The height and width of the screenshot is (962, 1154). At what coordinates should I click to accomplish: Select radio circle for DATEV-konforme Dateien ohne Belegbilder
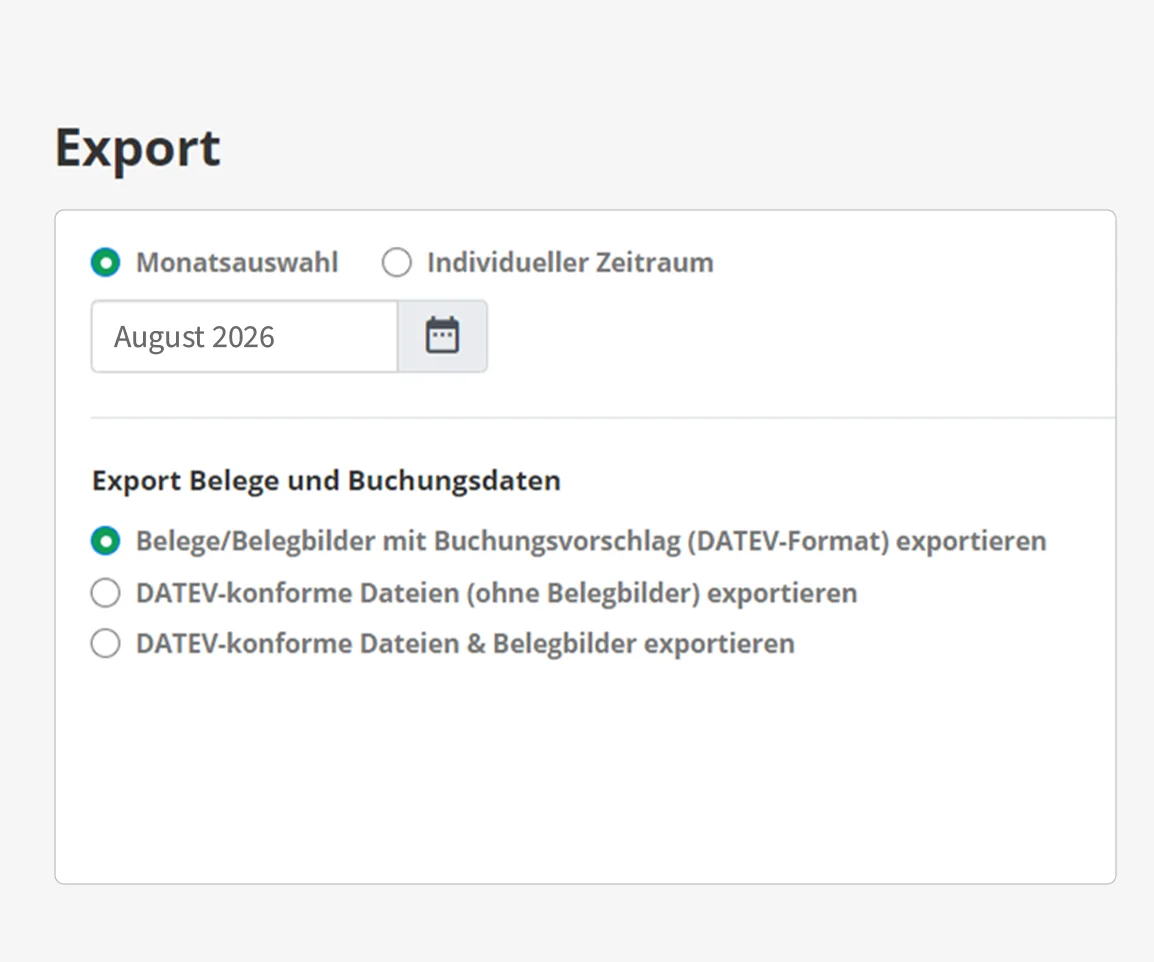[x=105, y=593]
